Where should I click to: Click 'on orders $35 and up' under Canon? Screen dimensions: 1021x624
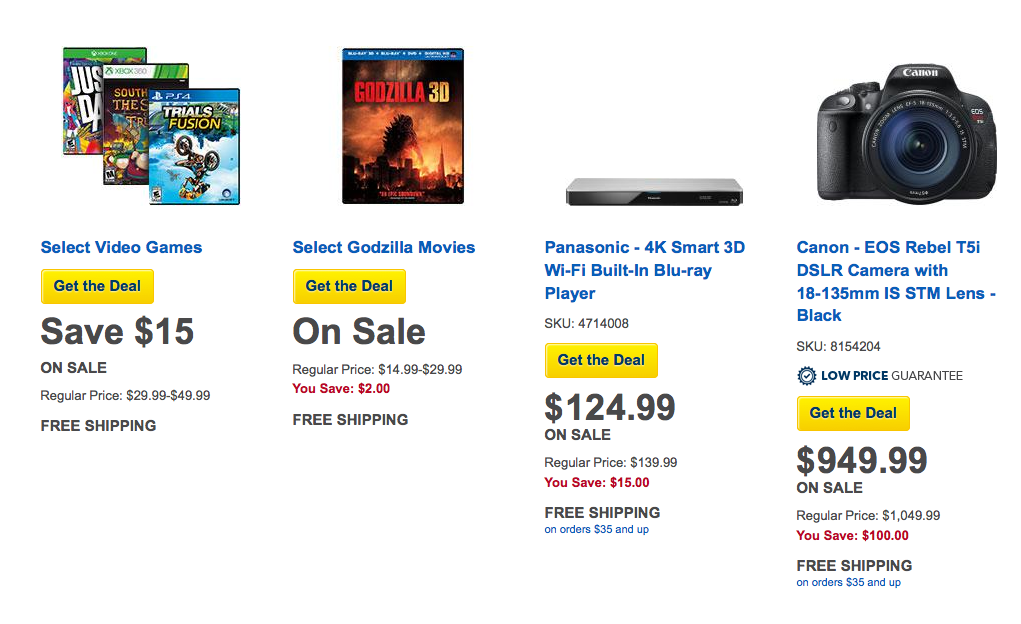pyautogui.click(x=848, y=583)
